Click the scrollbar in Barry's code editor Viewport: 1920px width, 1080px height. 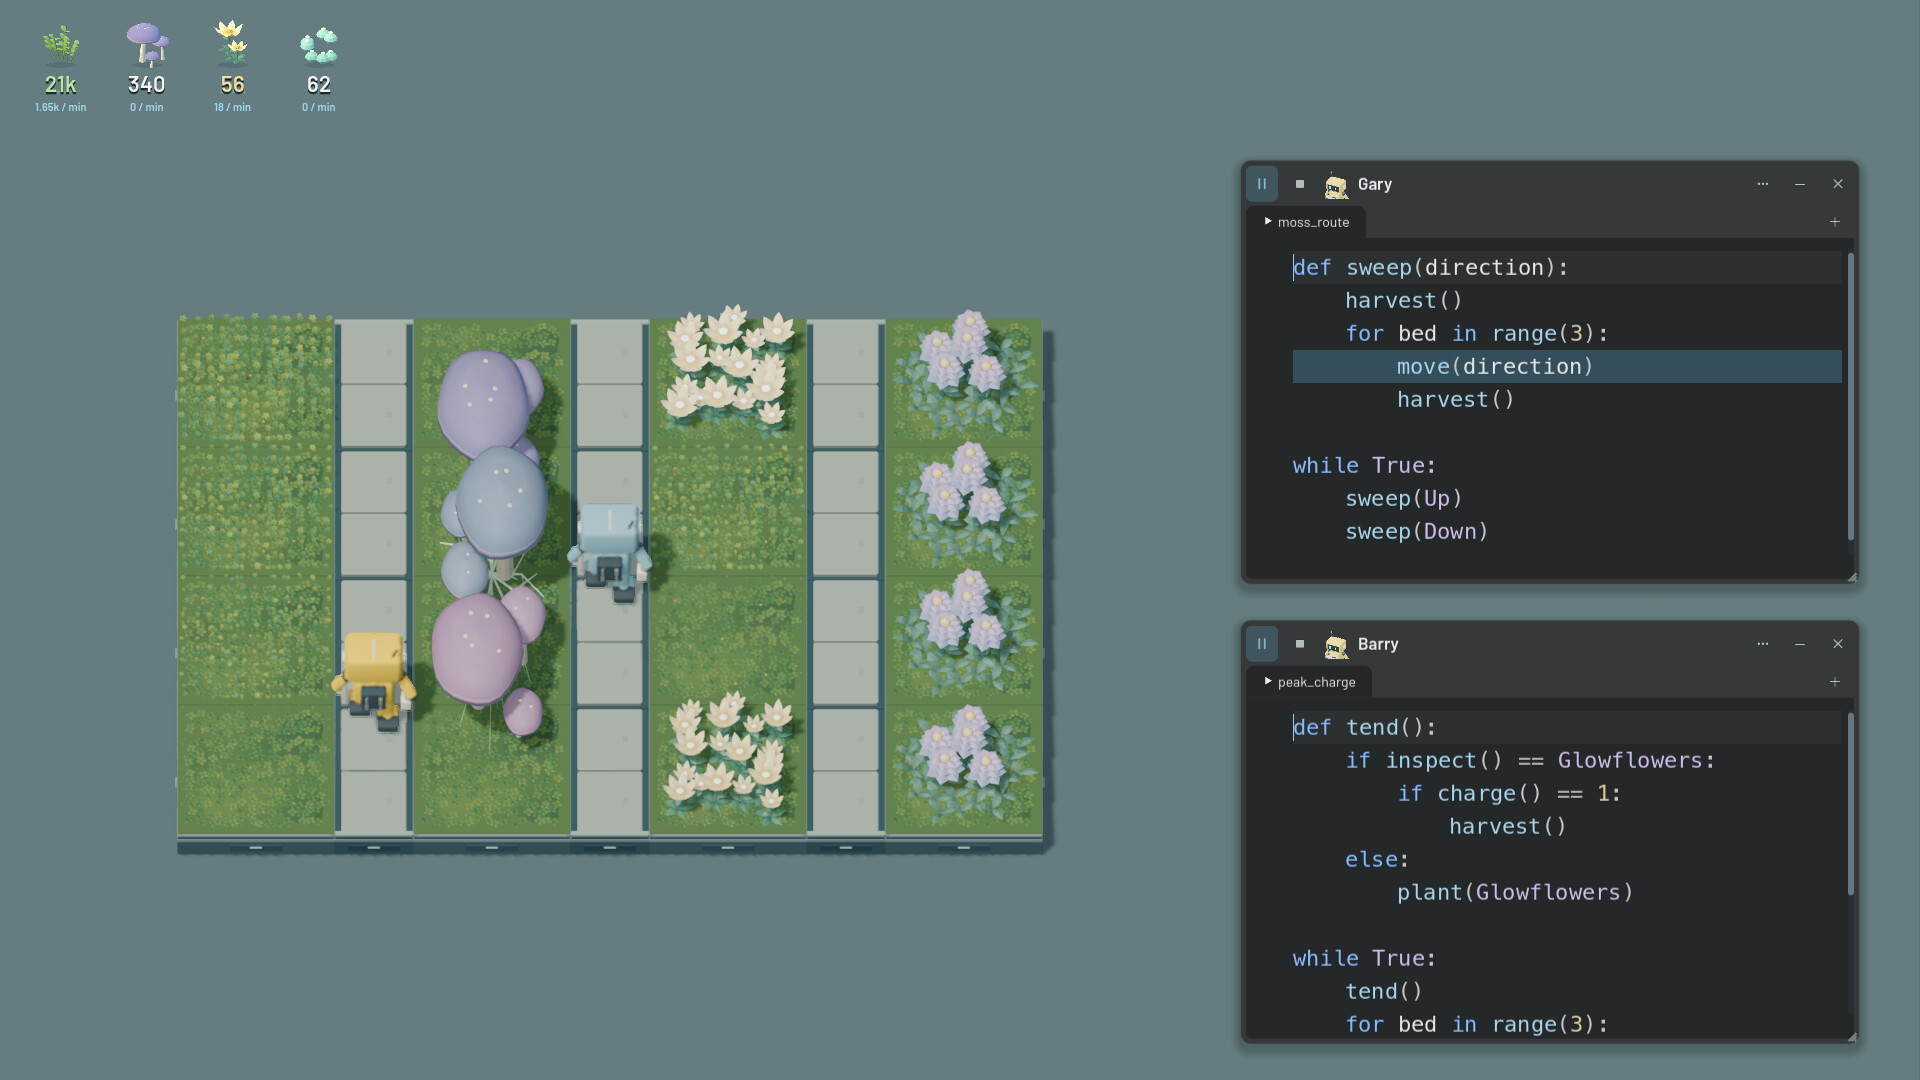[1851, 804]
